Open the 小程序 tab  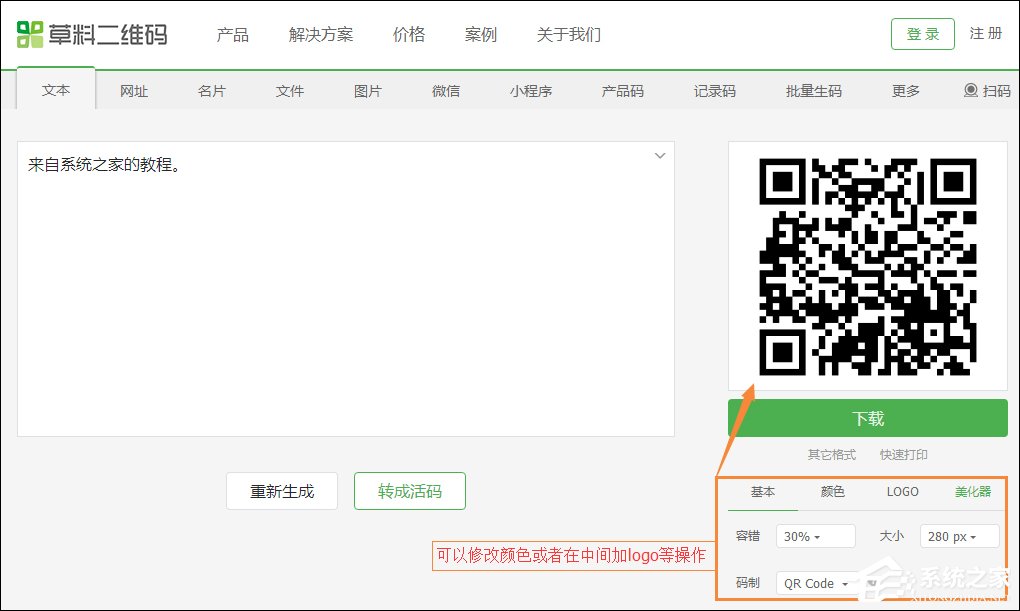(x=531, y=90)
